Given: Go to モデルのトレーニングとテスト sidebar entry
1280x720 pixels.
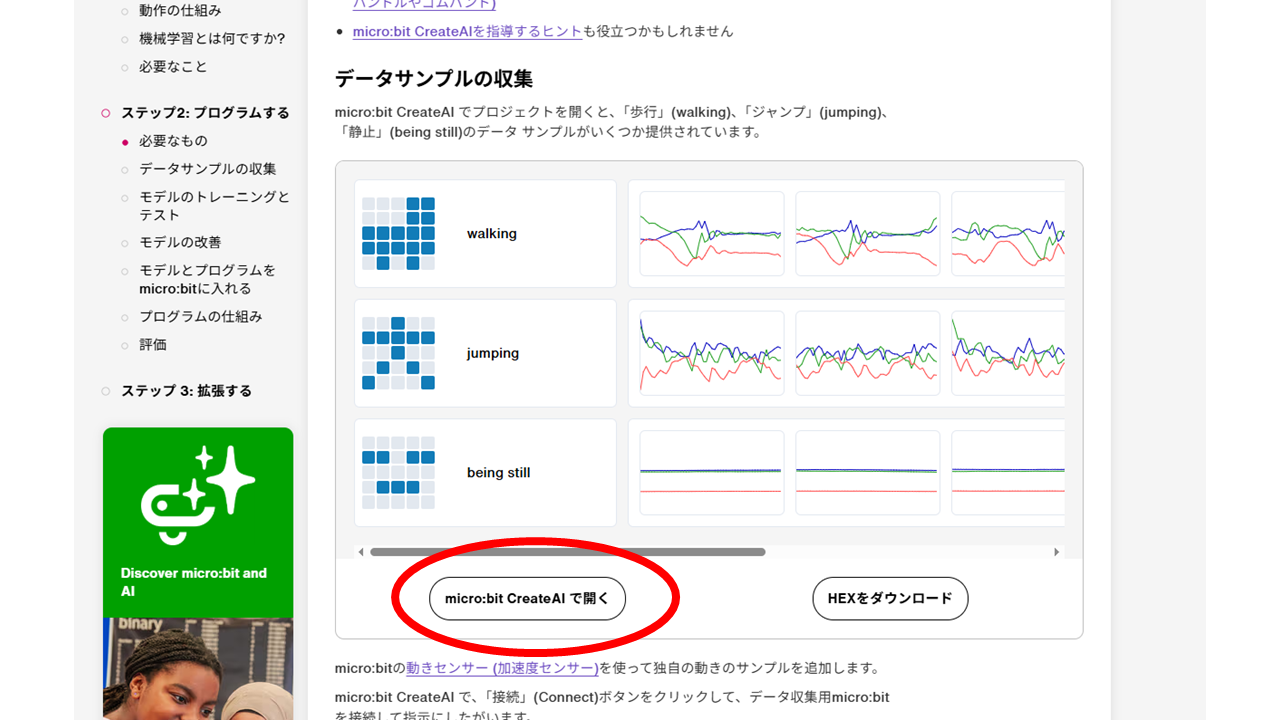Looking at the screenshot, I should (214, 206).
